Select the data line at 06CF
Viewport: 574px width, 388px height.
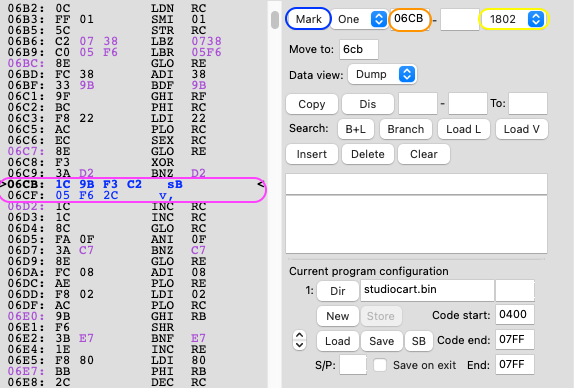(x=133, y=195)
